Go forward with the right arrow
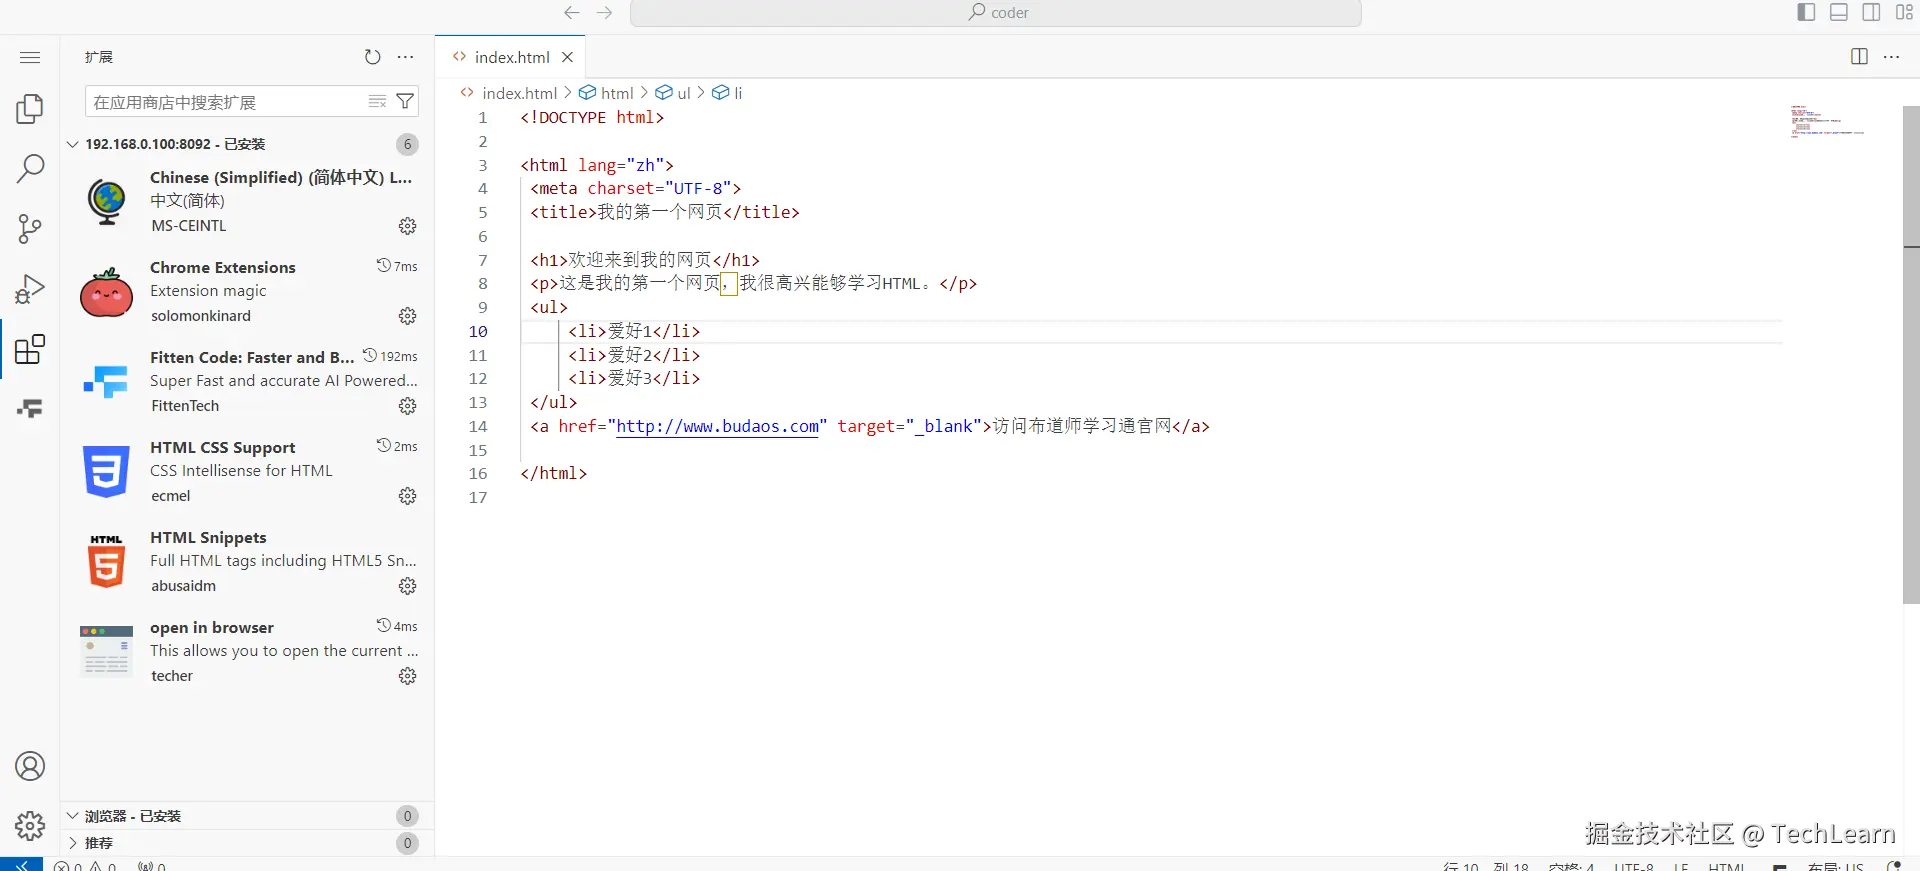Image resolution: width=1920 pixels, height=871 pixels. click(x=604, y=12)
